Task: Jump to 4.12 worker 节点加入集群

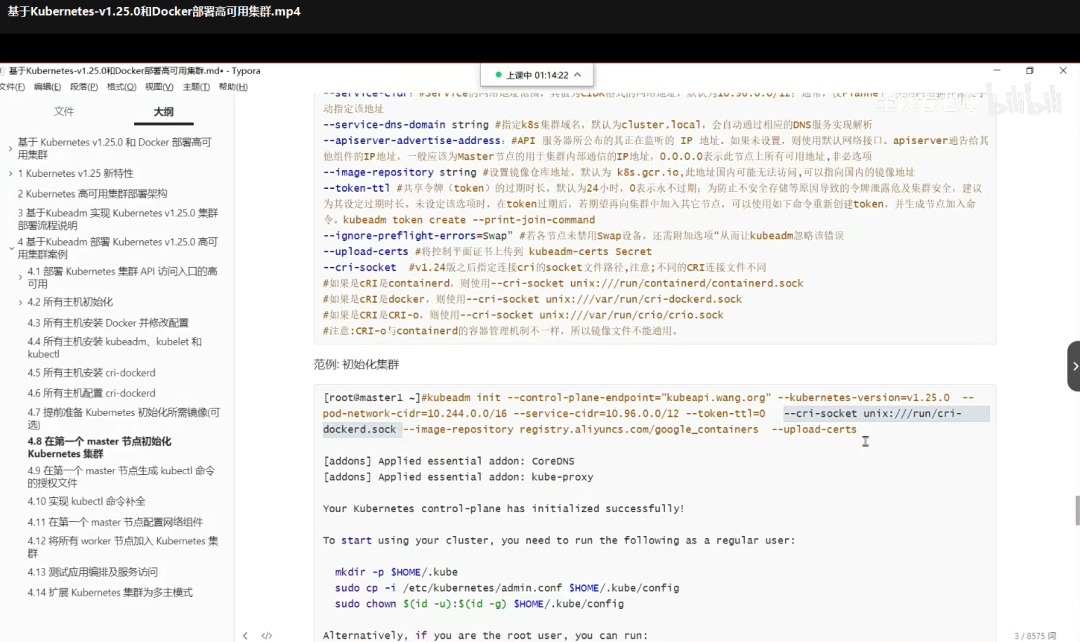Action: click(123, 547)
